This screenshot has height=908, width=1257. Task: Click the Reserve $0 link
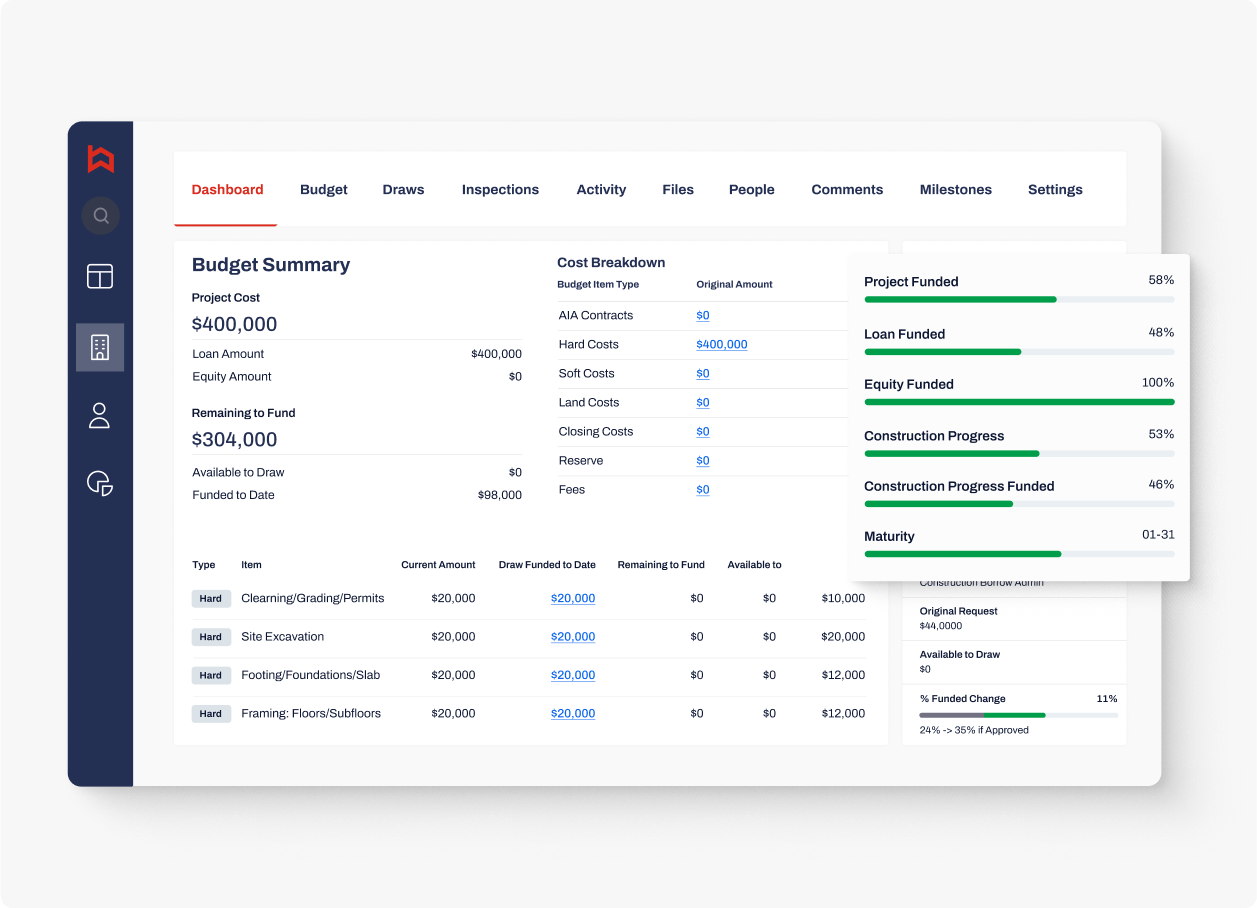point(703,460)
